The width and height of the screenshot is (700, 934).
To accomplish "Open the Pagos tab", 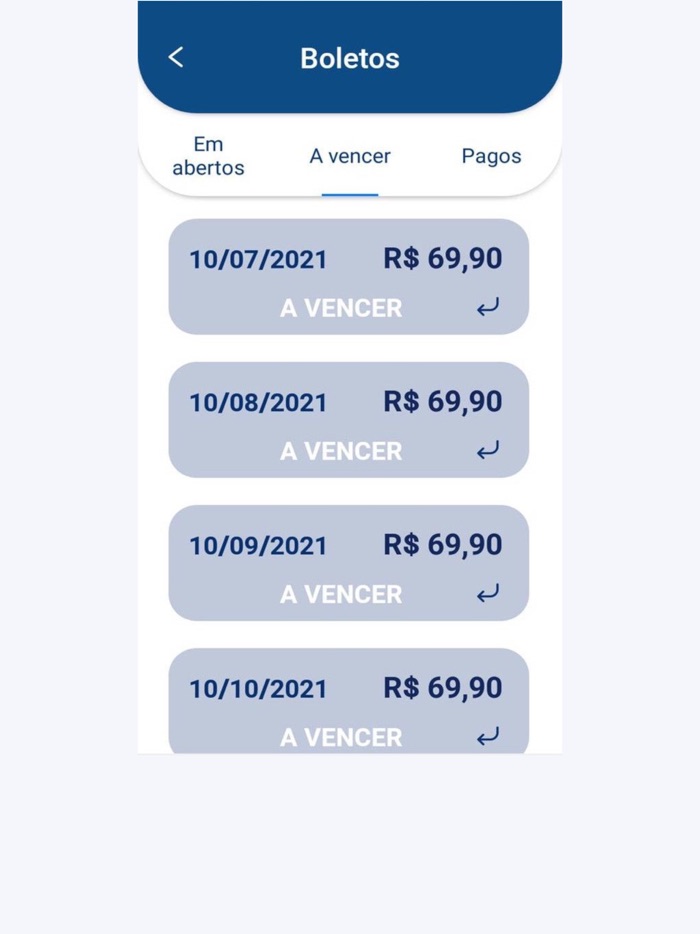I will pyautogui.click(x=491, y=156).
